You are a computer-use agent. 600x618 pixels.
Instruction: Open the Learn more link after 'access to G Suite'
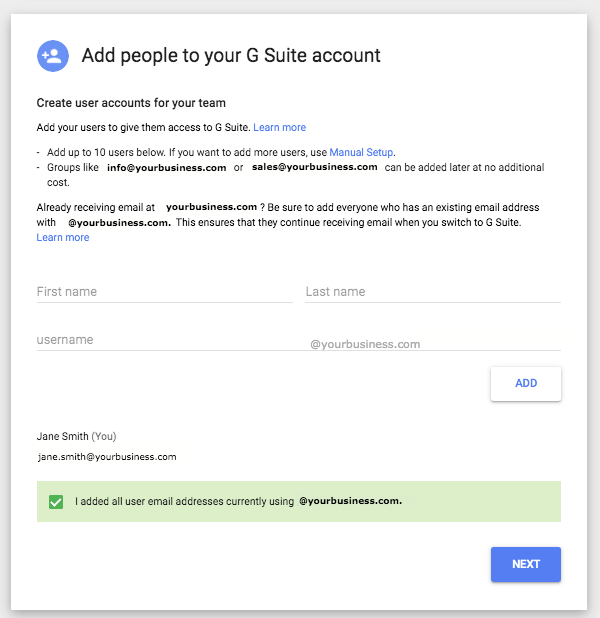pos(279,128)
